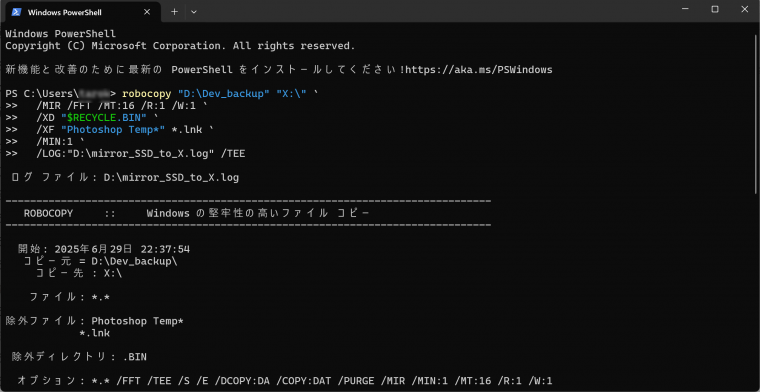
Task: Close the Windows PowerShell tab
Action: (x=147, y=12)
